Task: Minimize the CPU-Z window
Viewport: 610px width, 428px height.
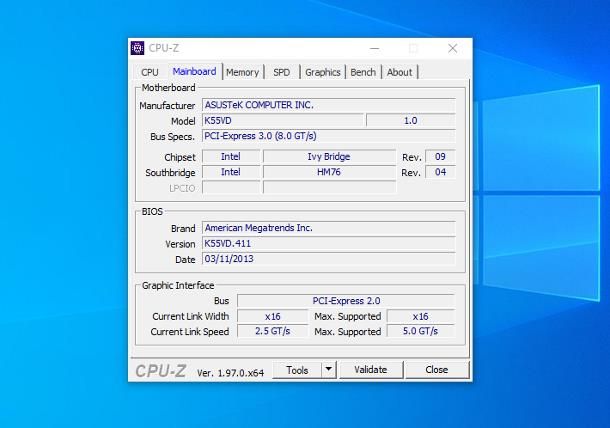Action: 375,48
